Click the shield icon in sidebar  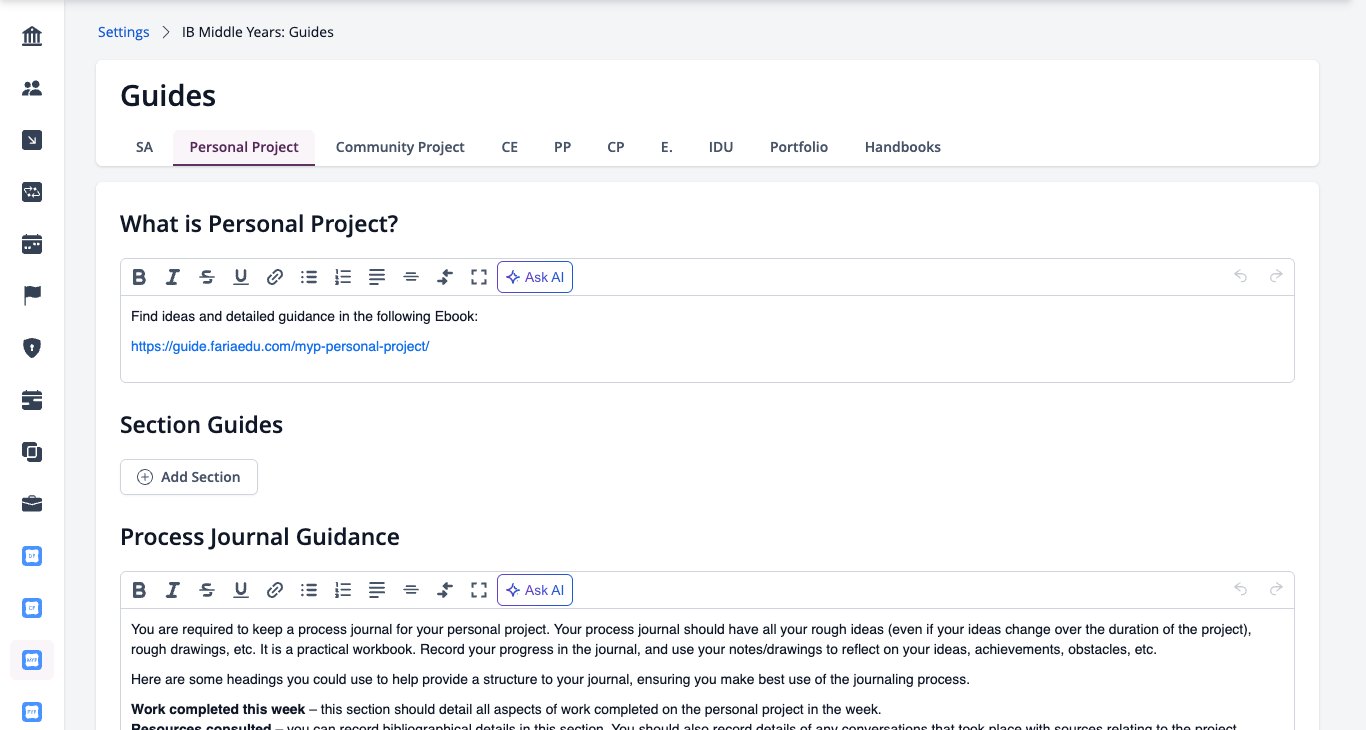coord(32,348)
